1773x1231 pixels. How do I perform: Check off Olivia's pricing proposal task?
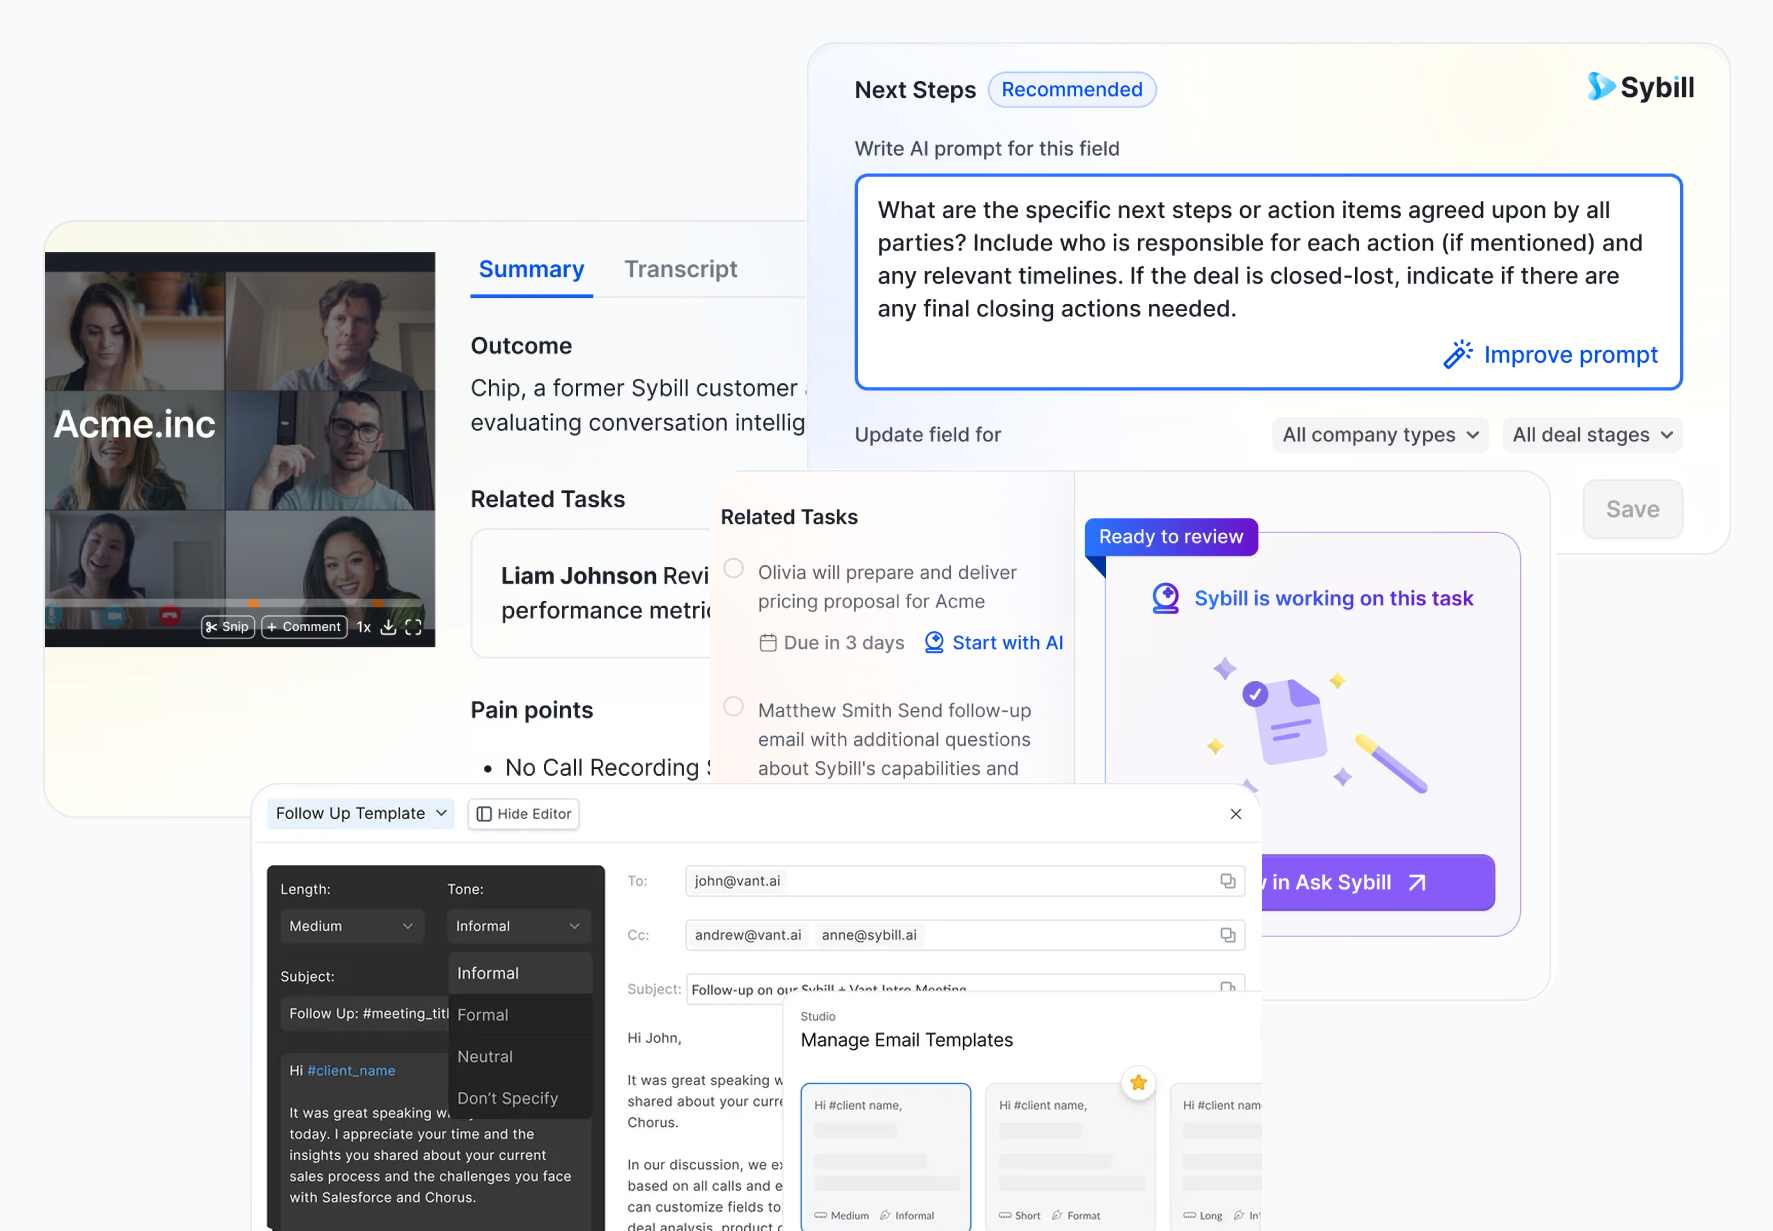point(734,569)
